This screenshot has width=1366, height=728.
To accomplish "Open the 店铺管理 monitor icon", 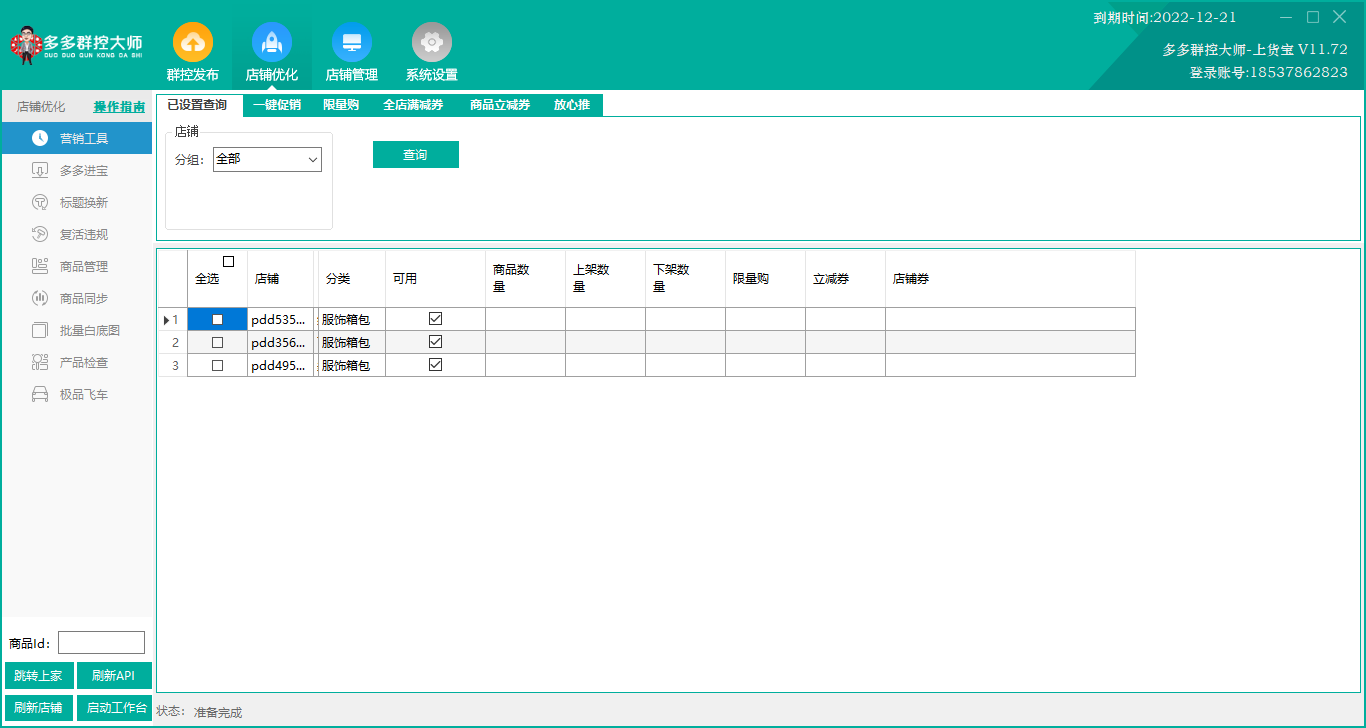I will click(351, 42).
